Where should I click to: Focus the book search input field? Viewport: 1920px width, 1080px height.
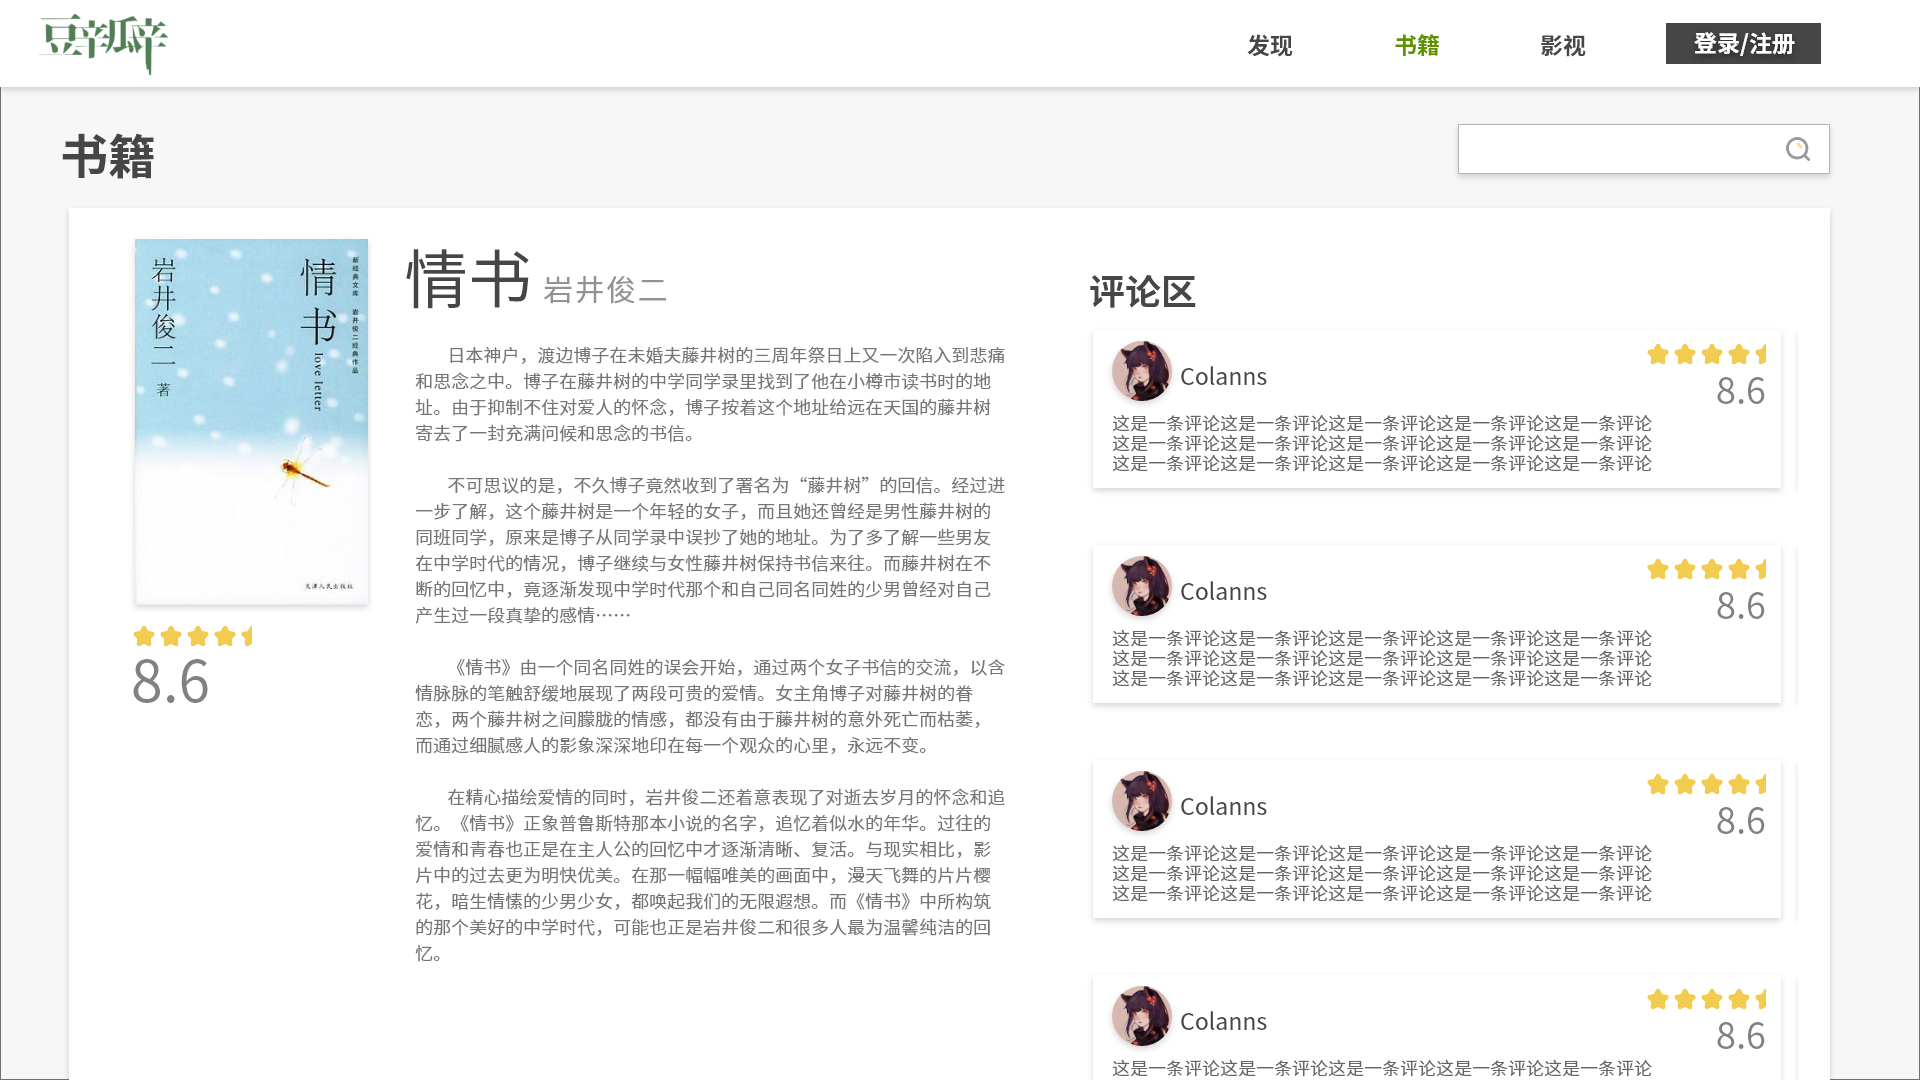1615,149
